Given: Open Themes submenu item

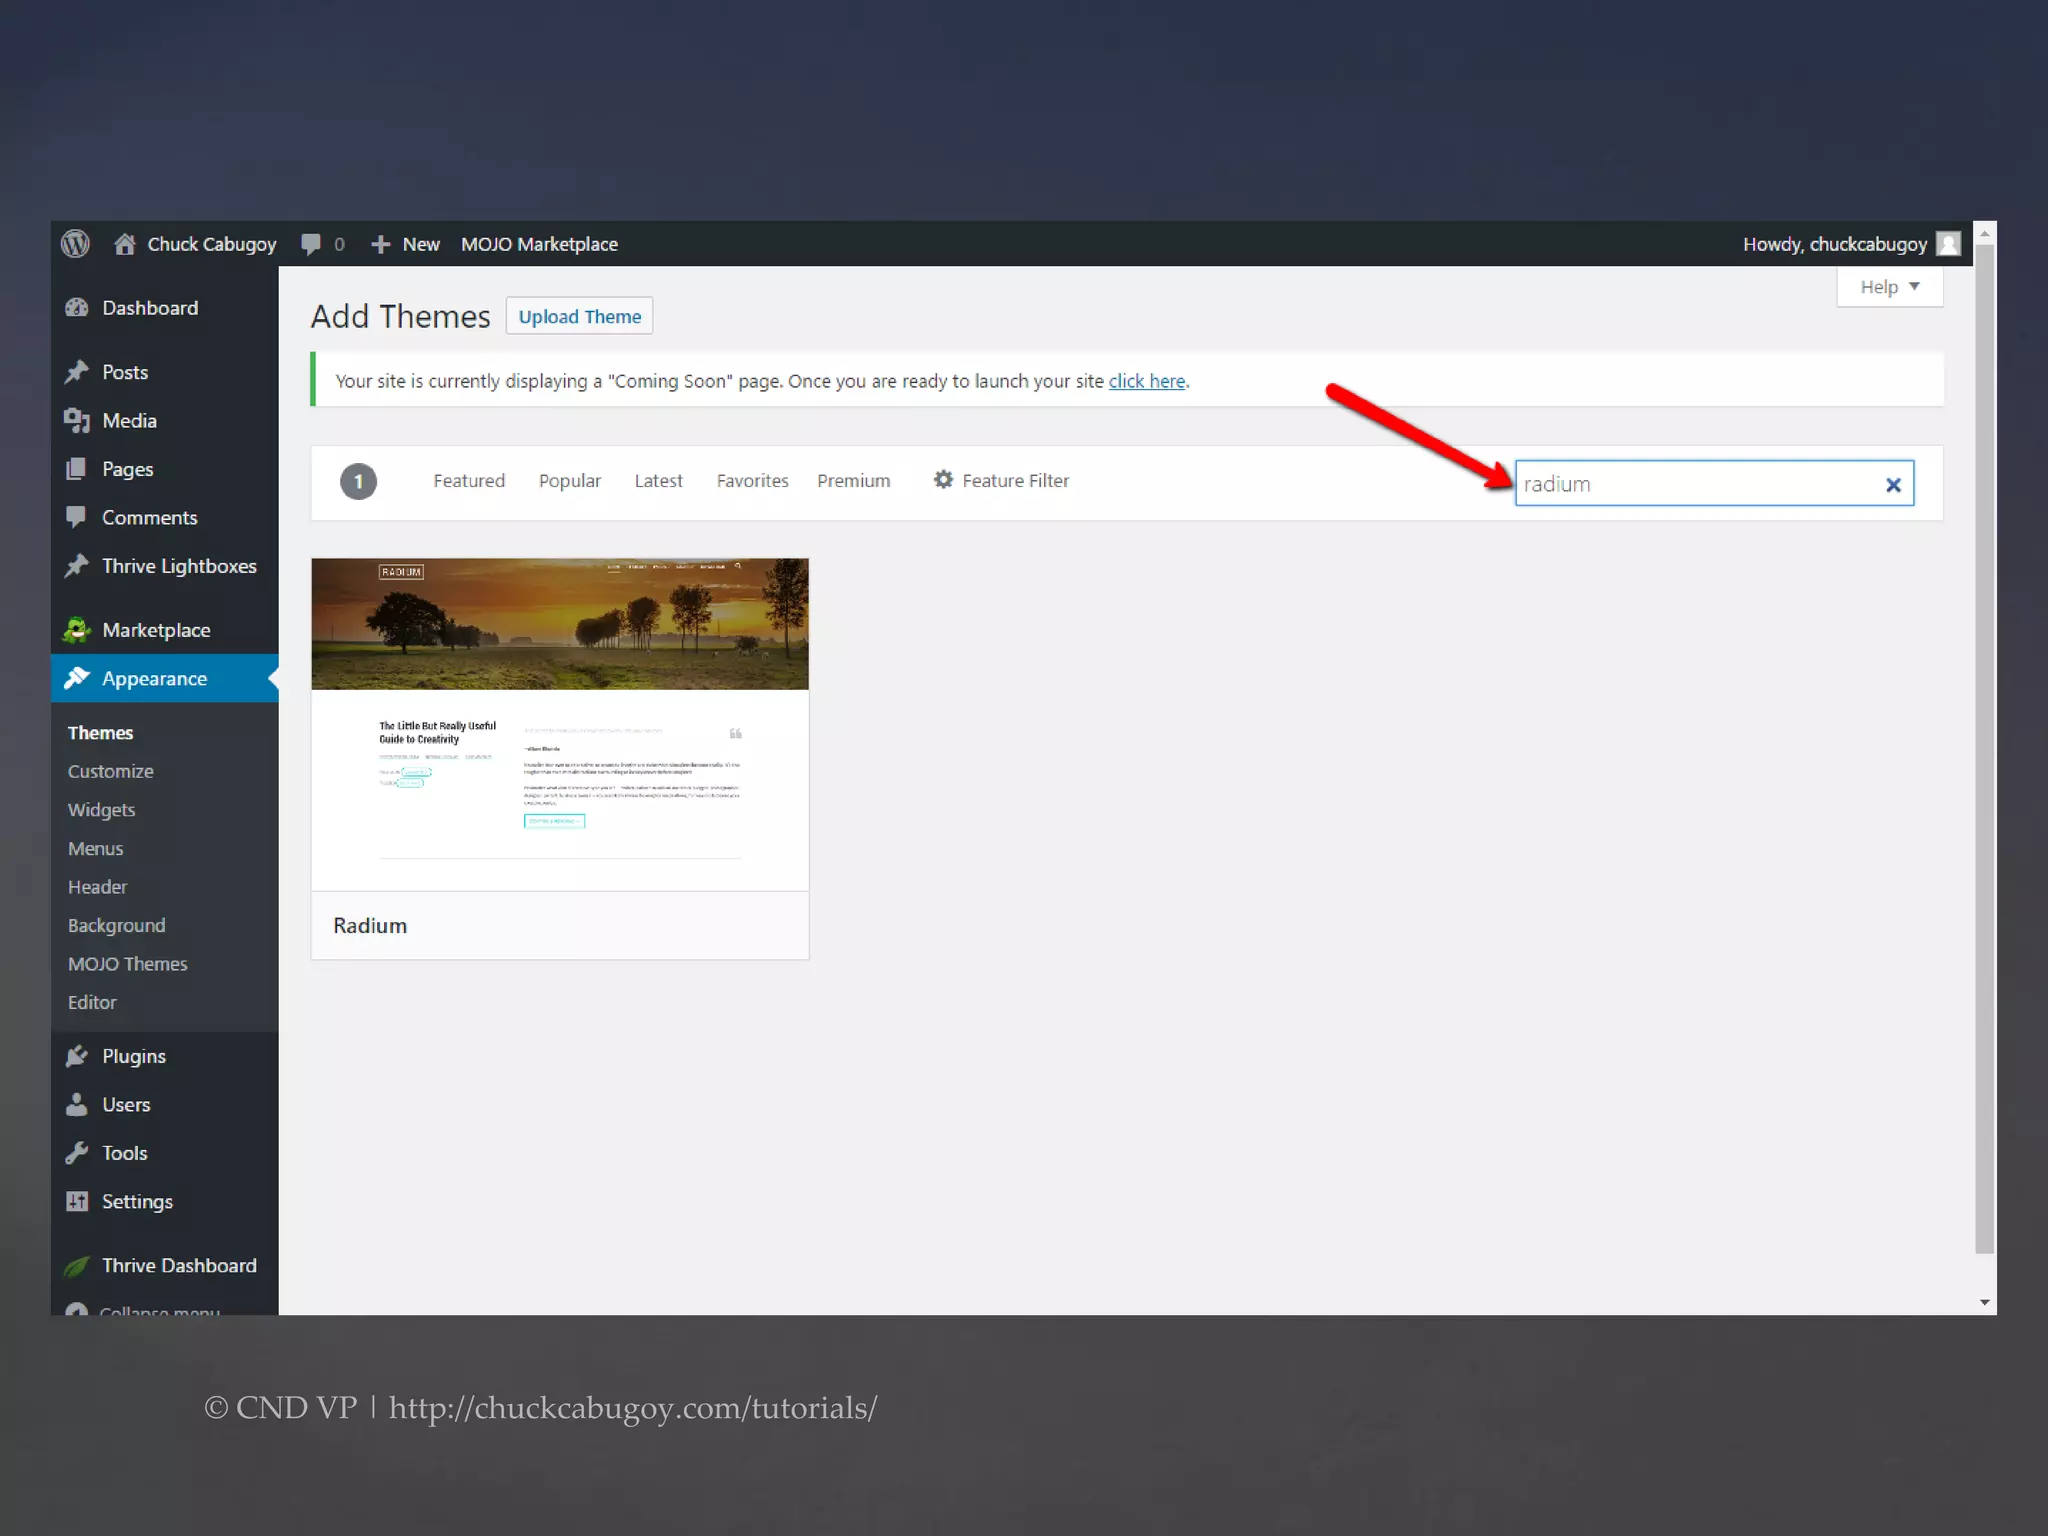Looking at the screenshot, I should point(100,733).
